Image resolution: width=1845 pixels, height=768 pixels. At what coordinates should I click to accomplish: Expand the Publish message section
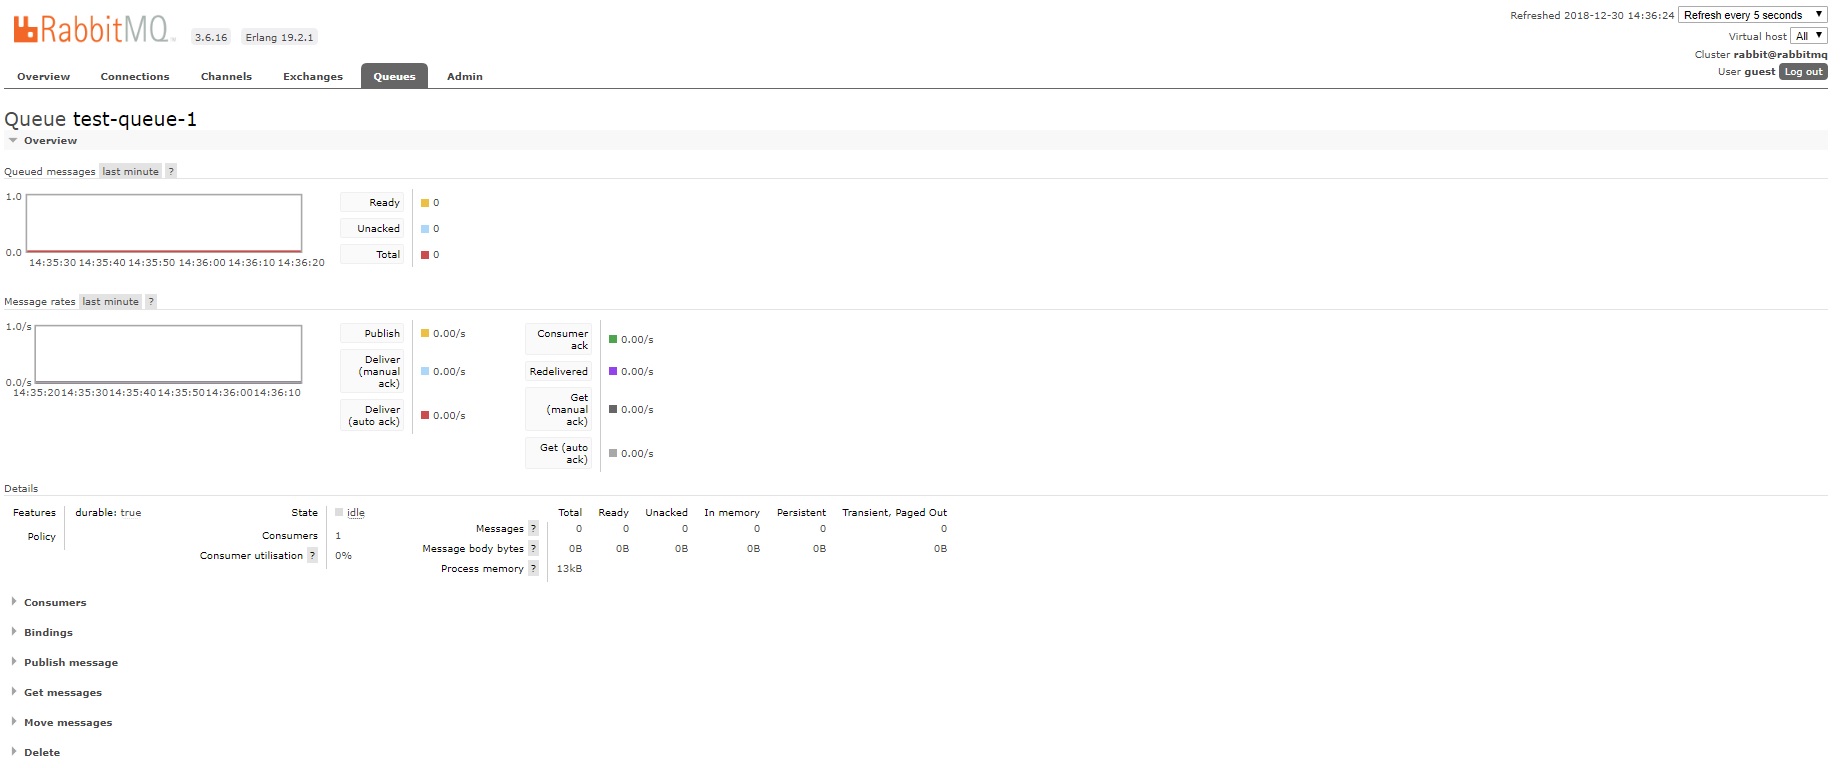point(70,663)
